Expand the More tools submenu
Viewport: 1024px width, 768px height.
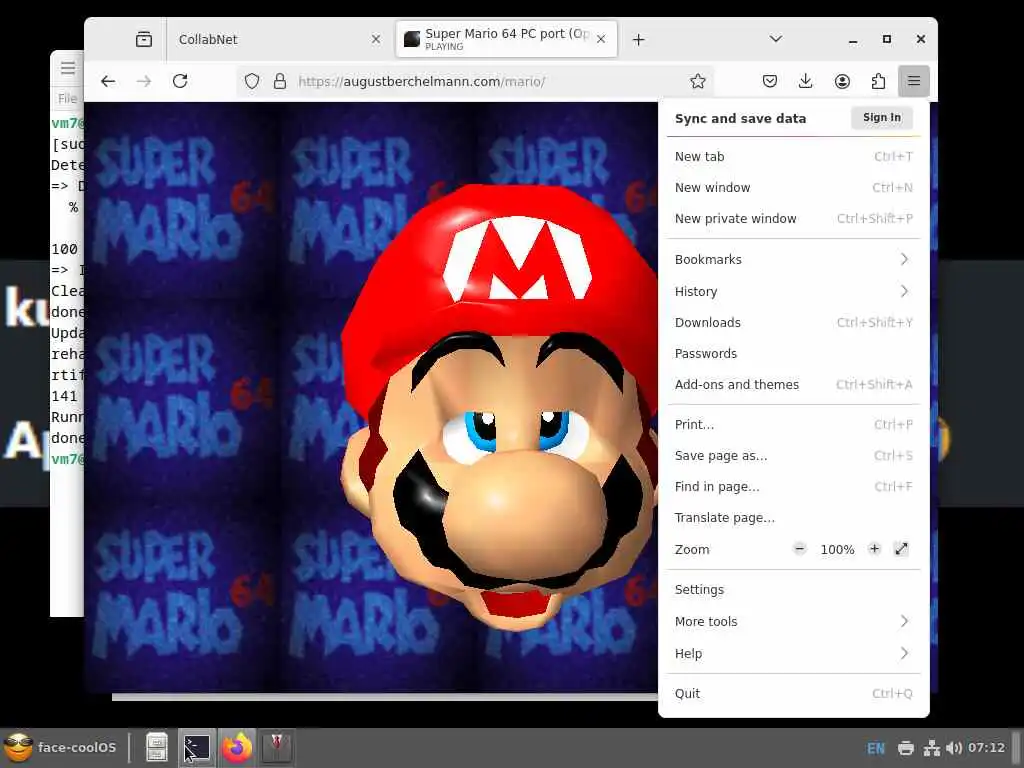(x=793, y=621)
